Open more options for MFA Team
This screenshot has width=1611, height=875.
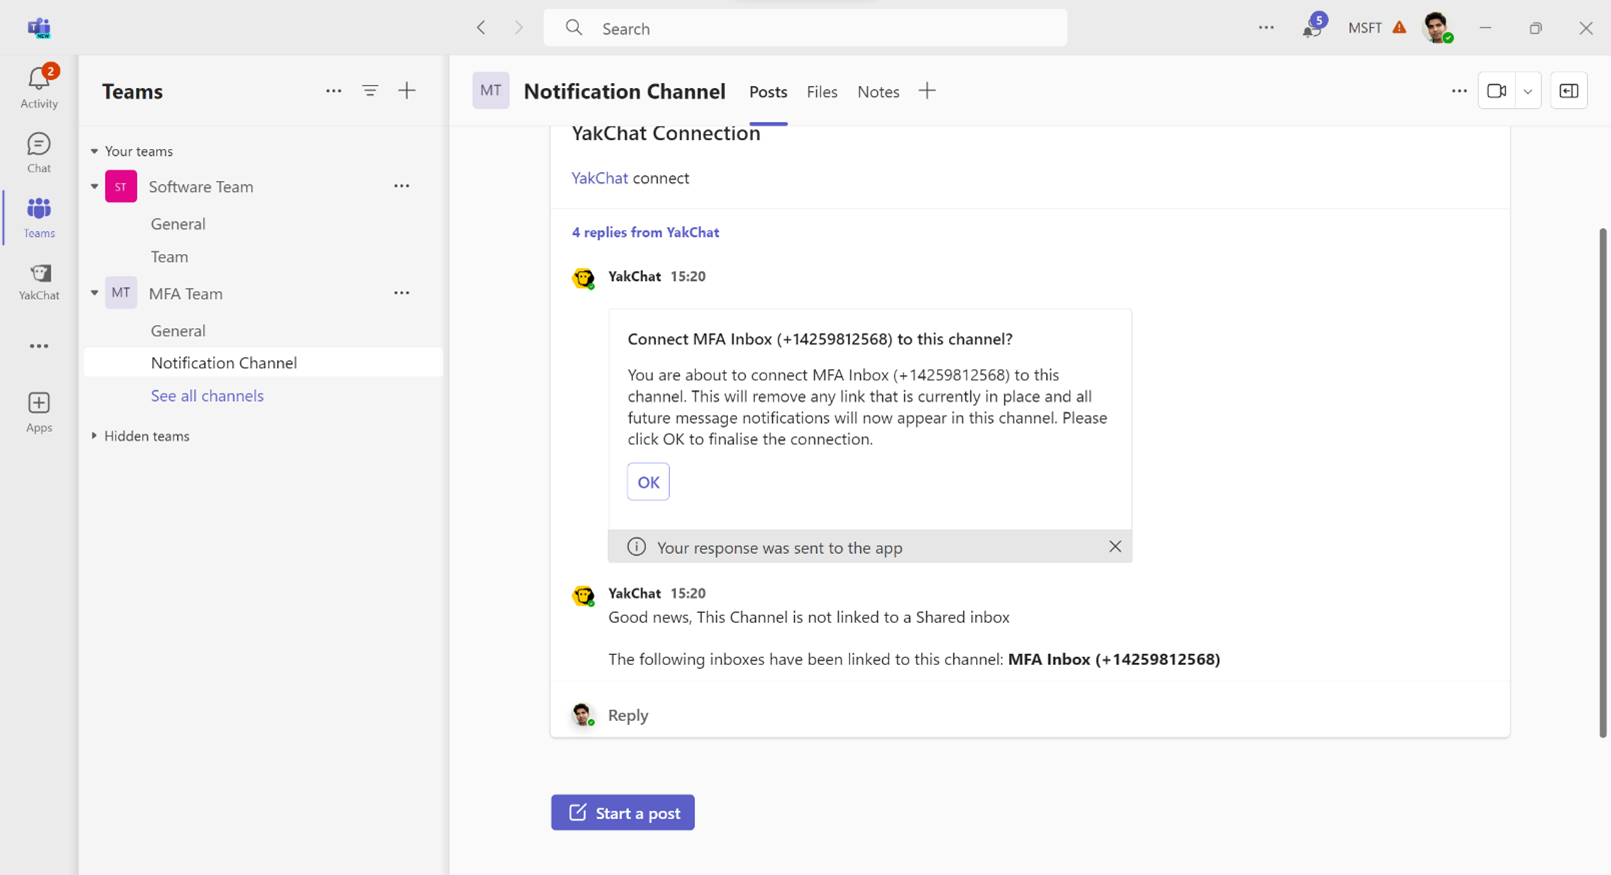pos(402,293)
